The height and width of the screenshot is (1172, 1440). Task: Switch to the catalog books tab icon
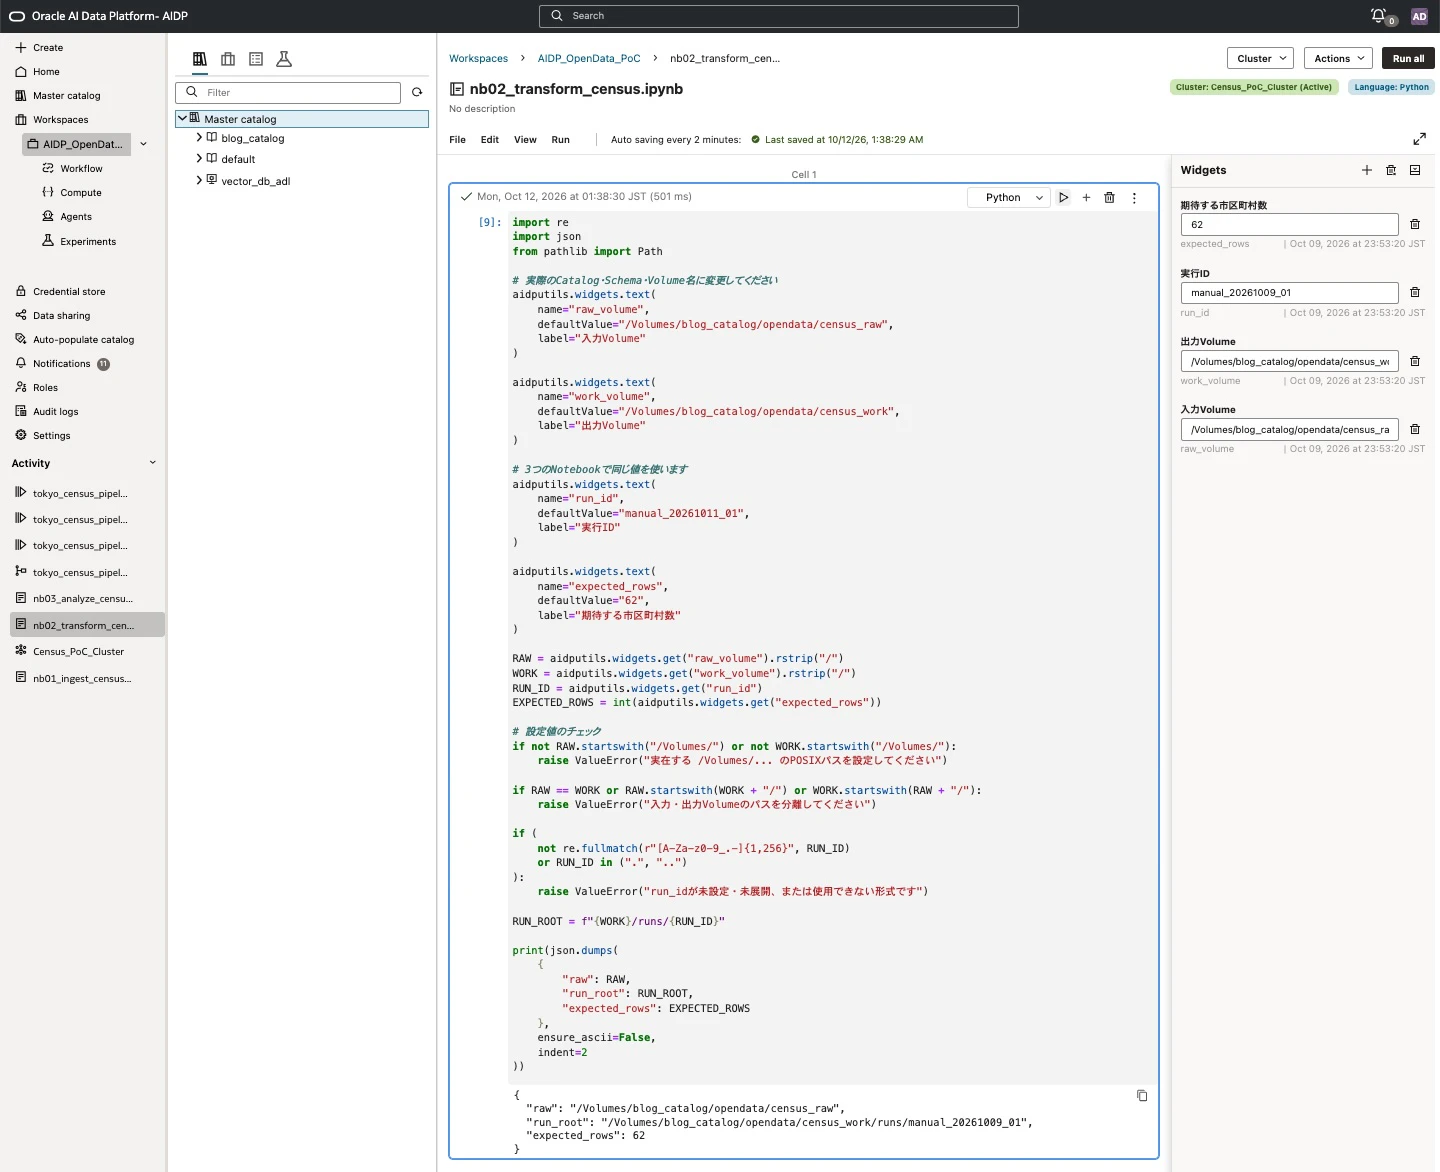(200, 59)
